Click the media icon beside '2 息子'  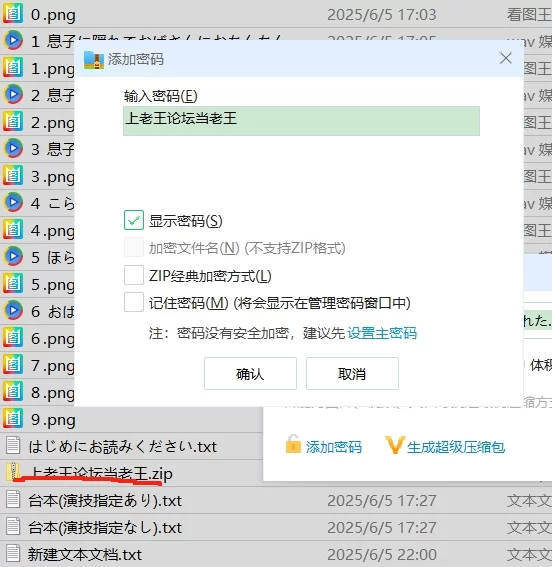tap(13, 94)
